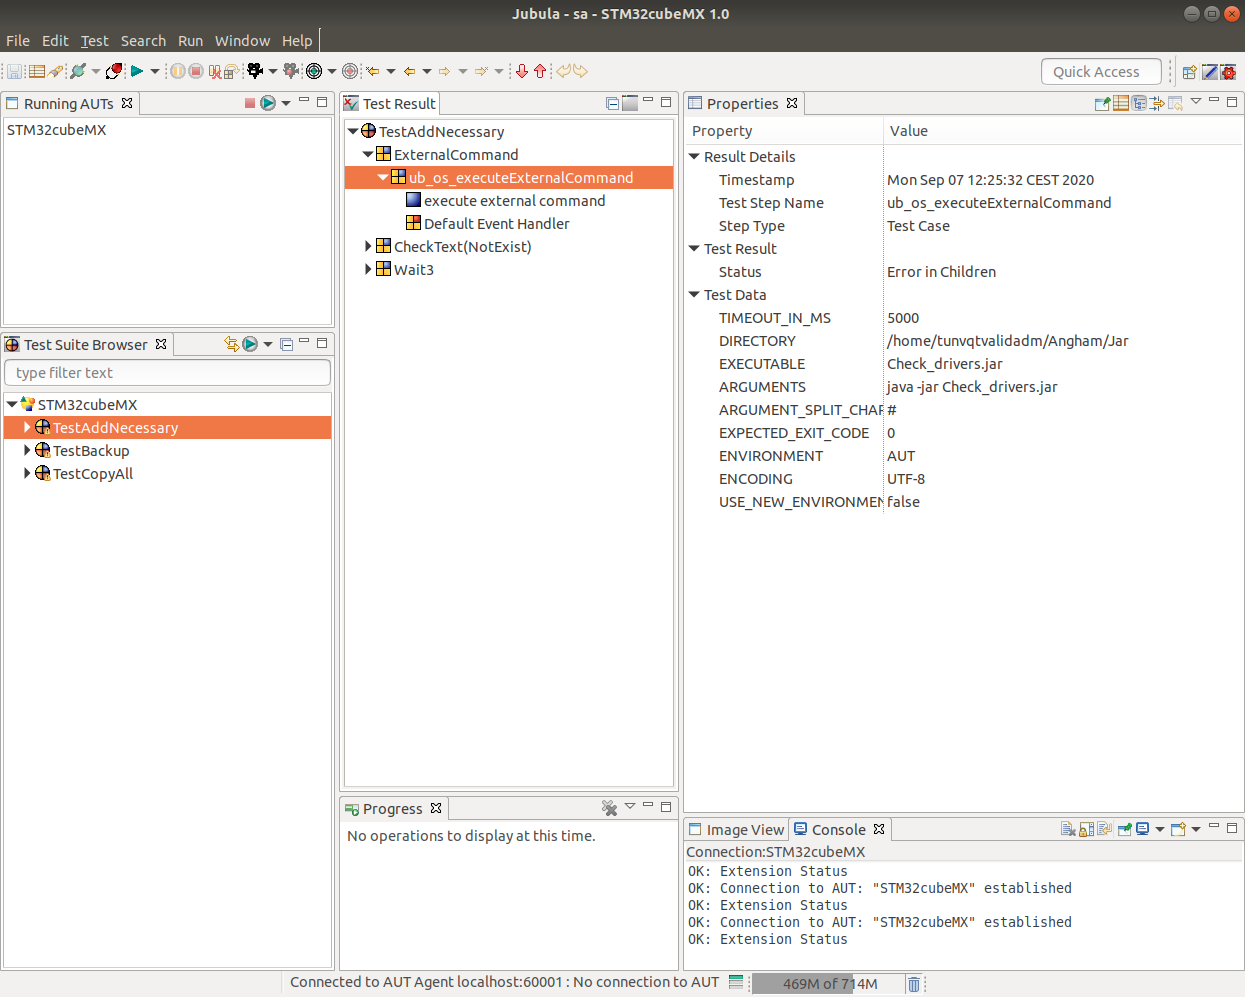The height and width of the screenshot is (997, 1245).
Task: Toggle the tree-style filter icon in Properties
Action: click(1139, 103)
